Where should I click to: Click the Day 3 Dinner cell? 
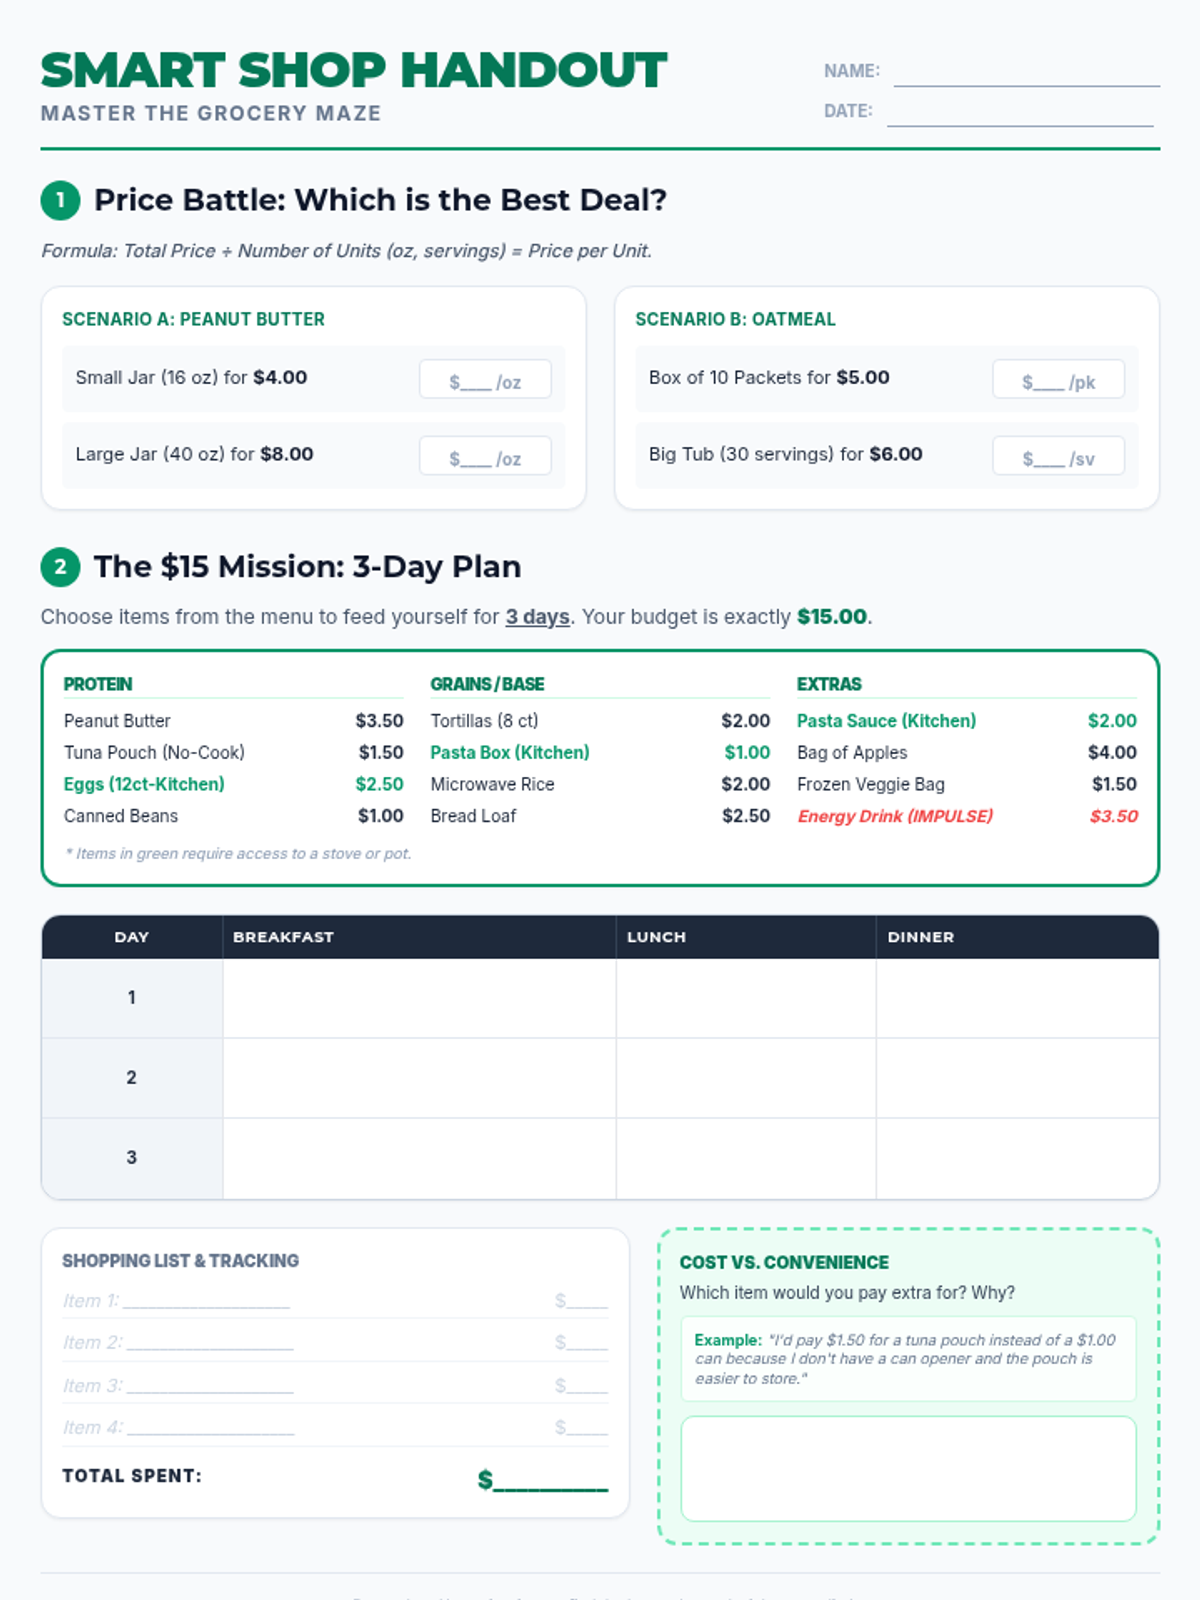1017,1158
